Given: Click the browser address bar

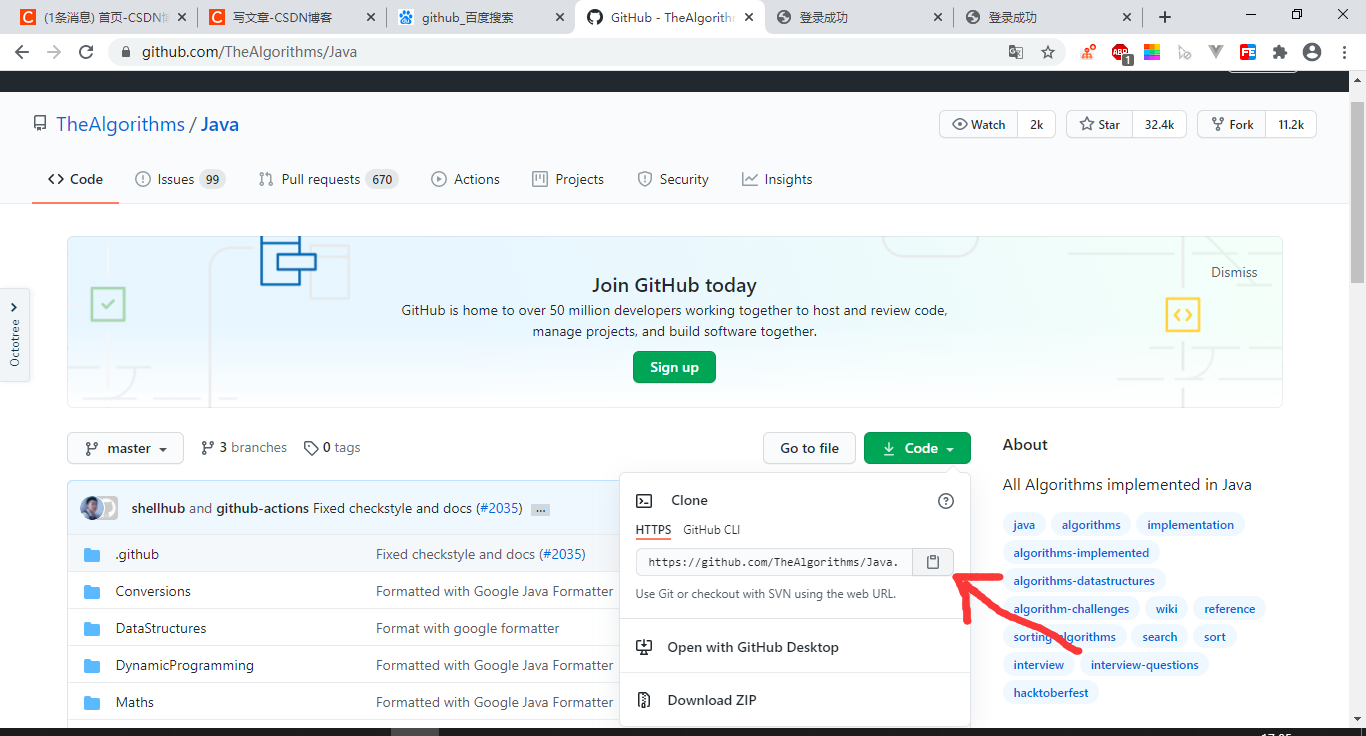Looking at the screenshot, I should coord(560,52).
